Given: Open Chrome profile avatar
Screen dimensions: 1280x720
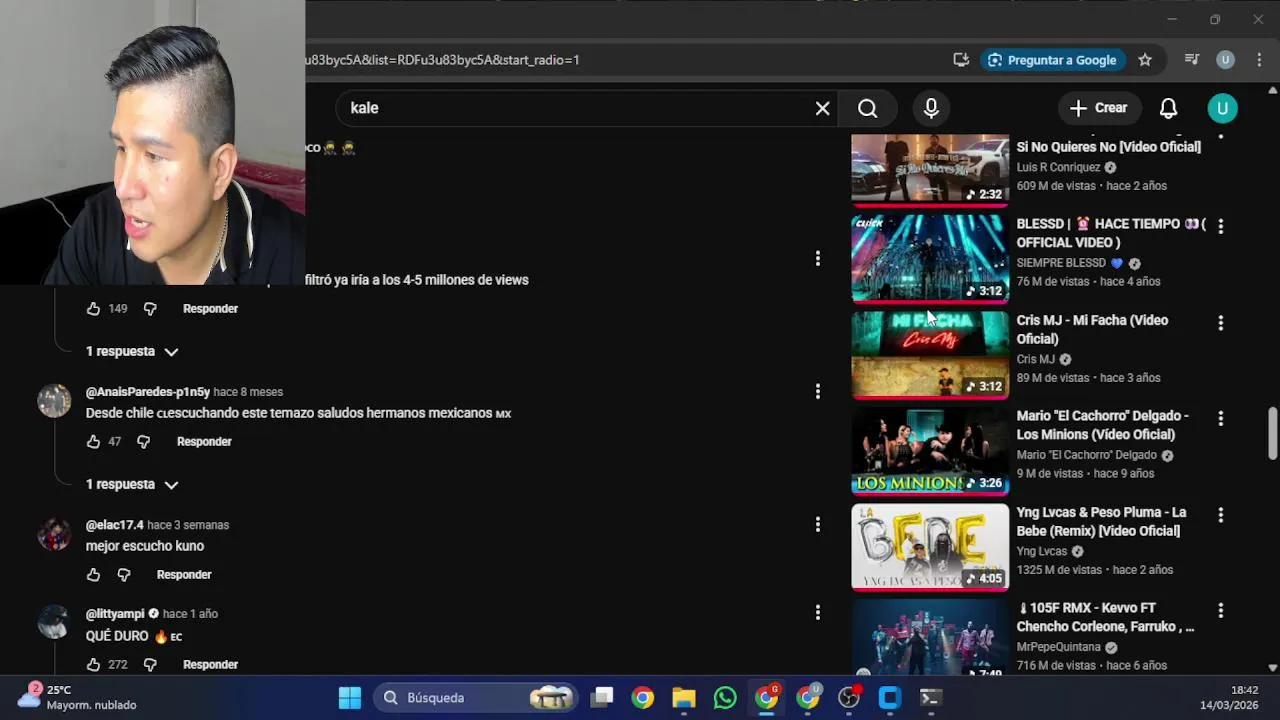Looking at the screenshot, I should pos(1225,60).
